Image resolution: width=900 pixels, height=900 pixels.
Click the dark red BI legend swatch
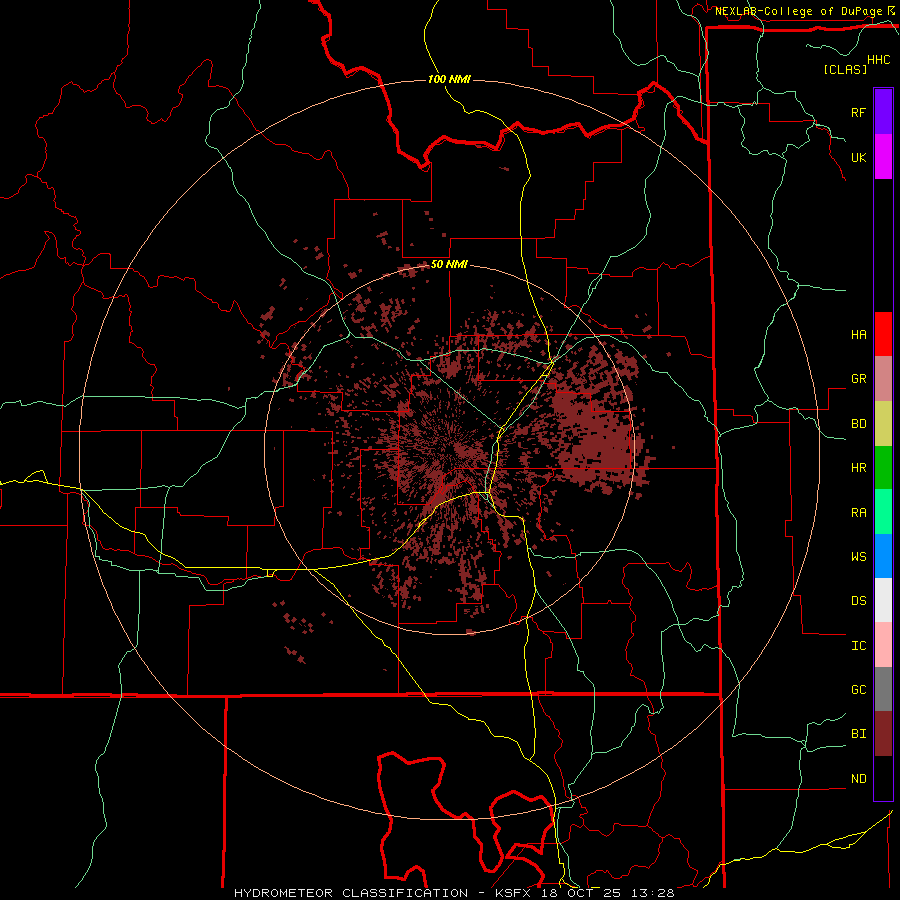pyautogui.click(x=883, y=734)
